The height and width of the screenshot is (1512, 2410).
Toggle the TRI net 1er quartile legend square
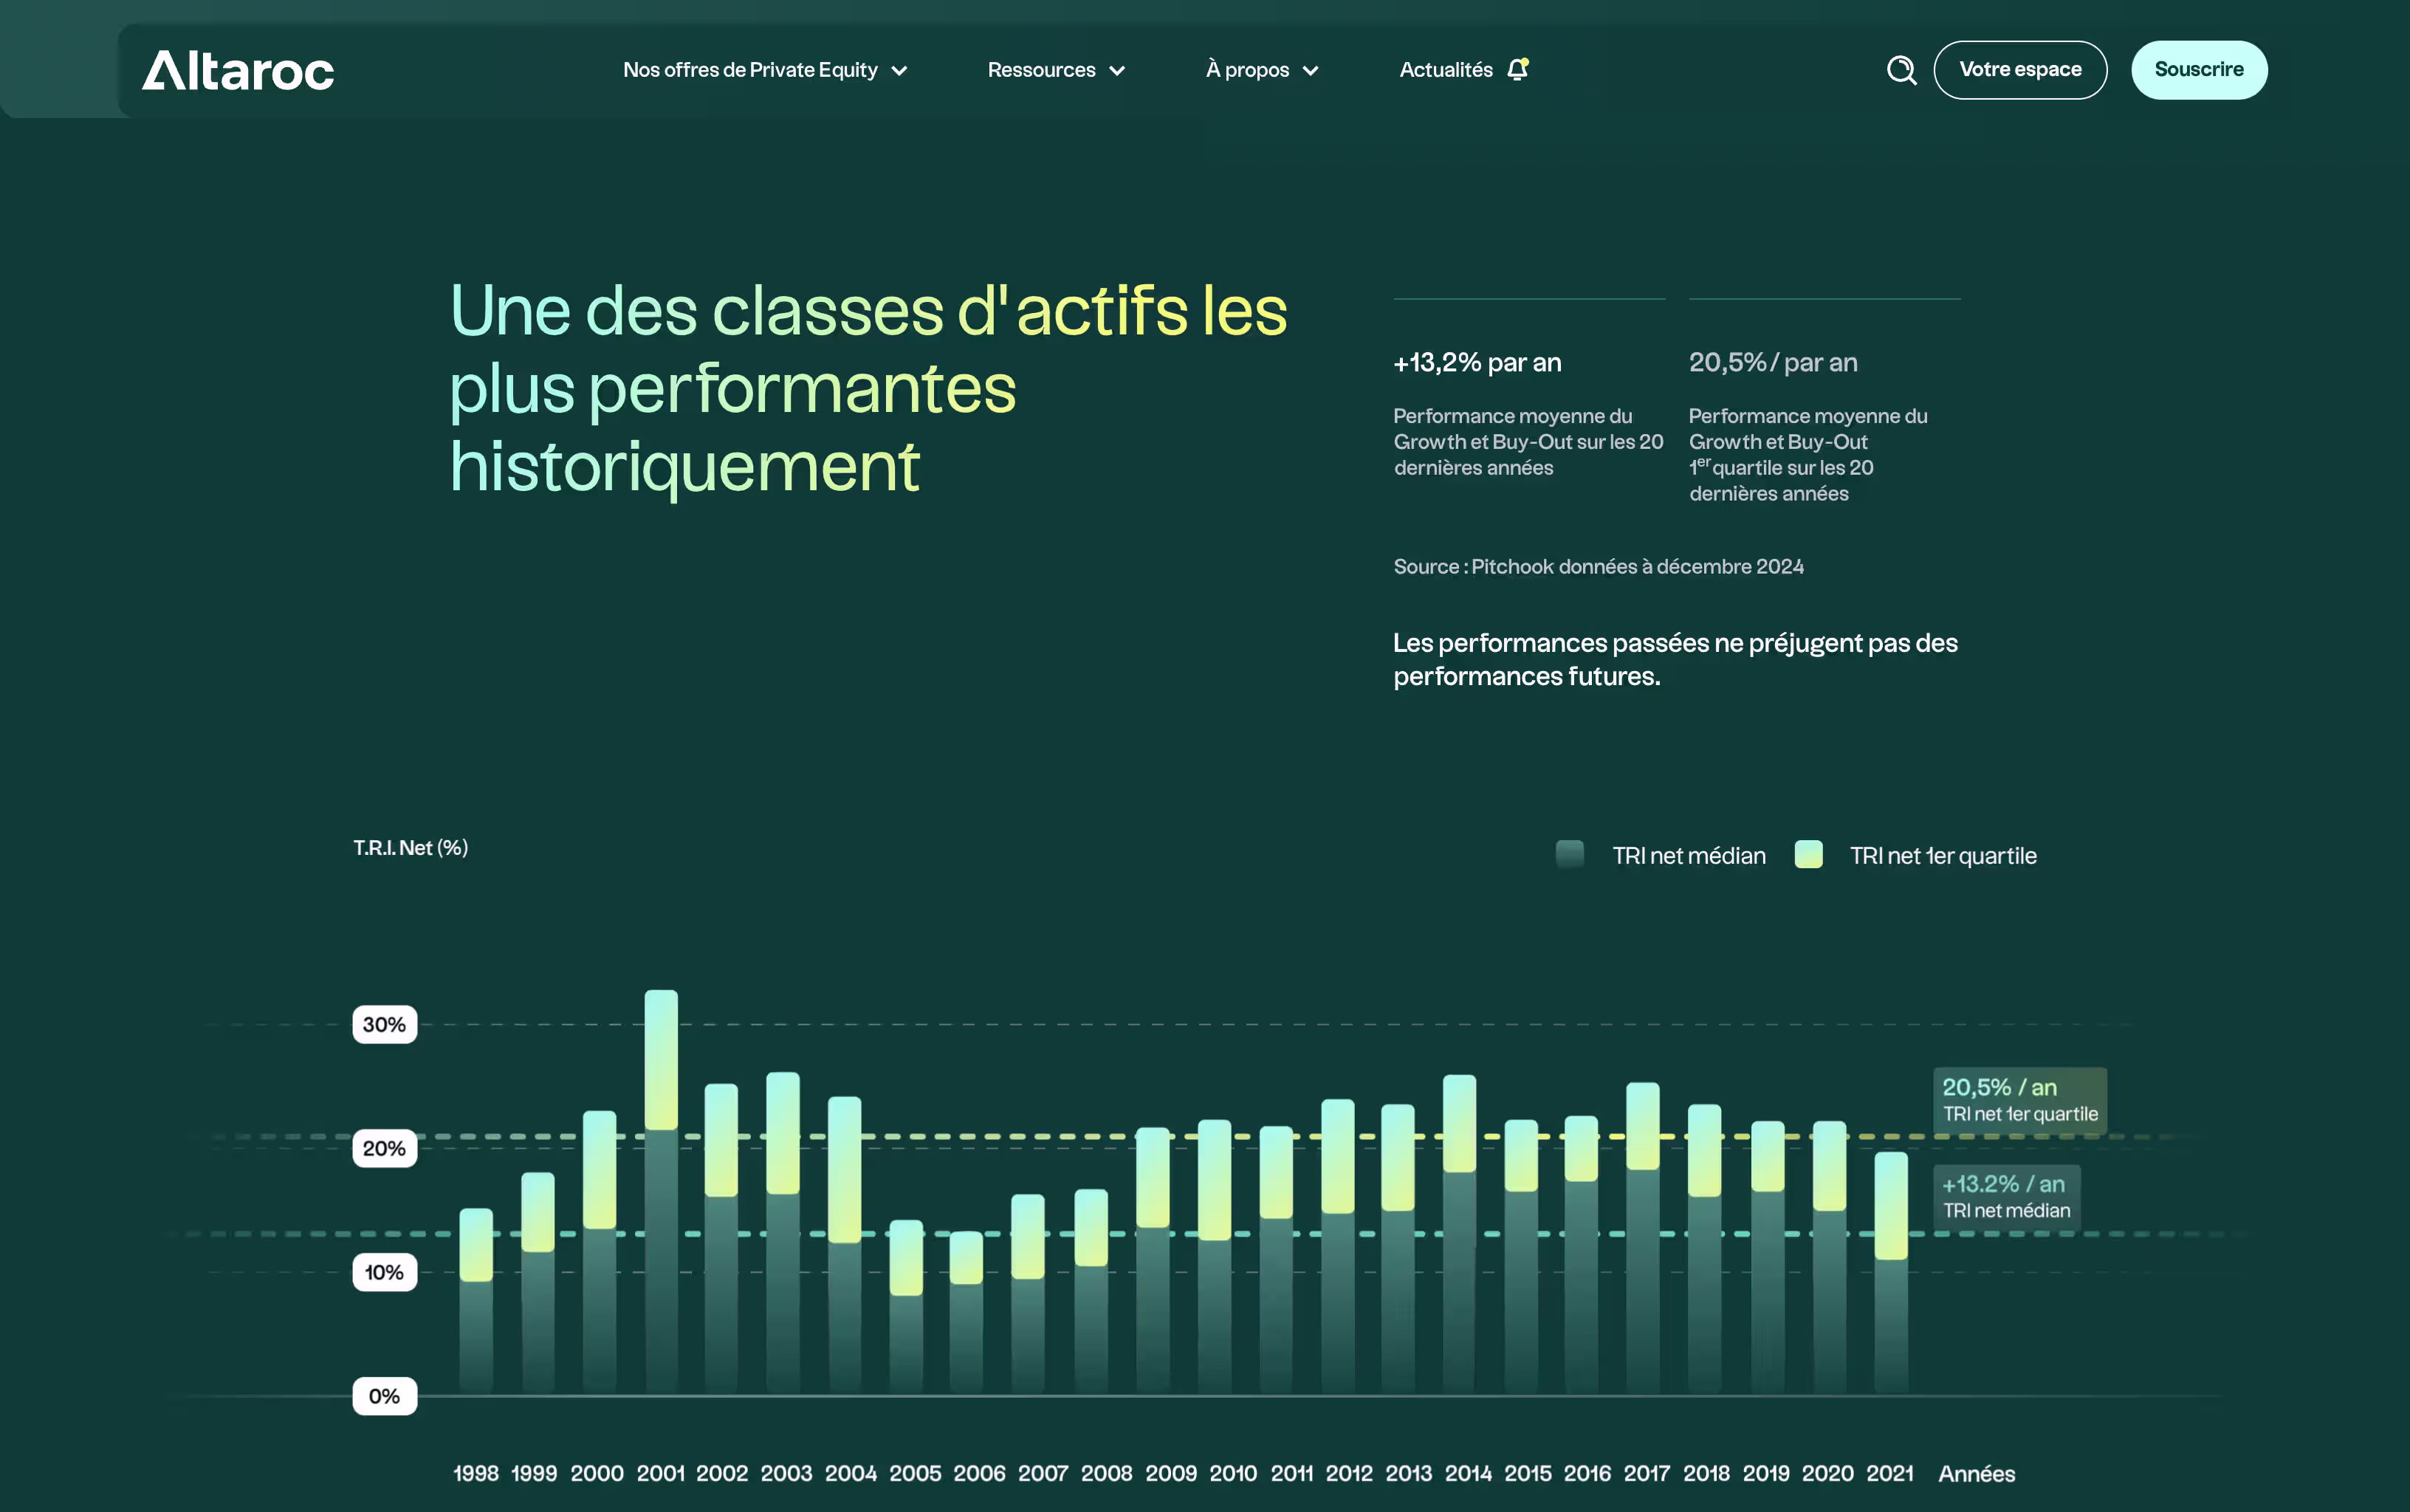point(1808,855)
